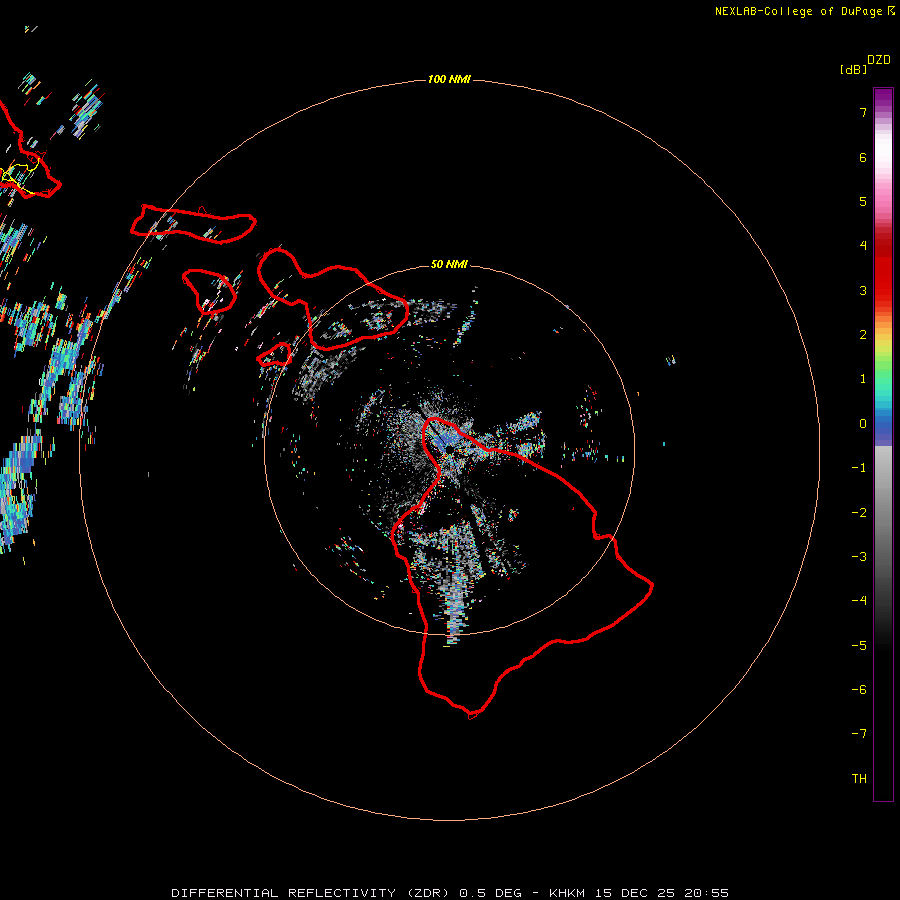This screenshot has width=900, height=900.
Task: Click the 0 value on the color scale
Action: [x=863, y=424]
